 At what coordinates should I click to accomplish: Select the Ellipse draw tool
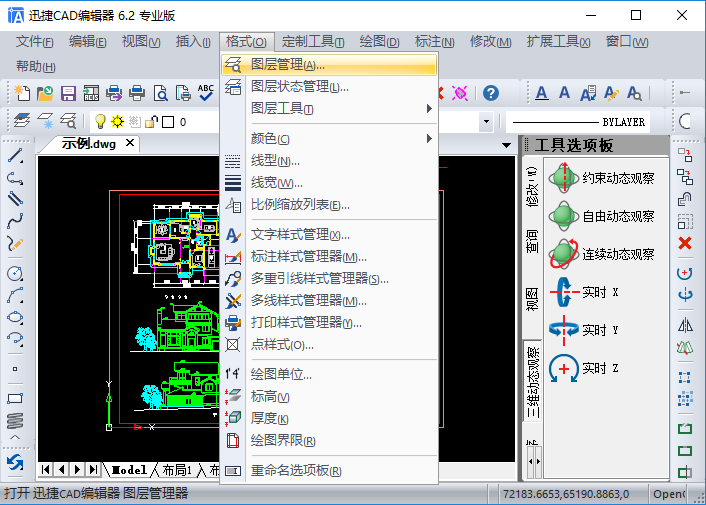click(15, 317)
